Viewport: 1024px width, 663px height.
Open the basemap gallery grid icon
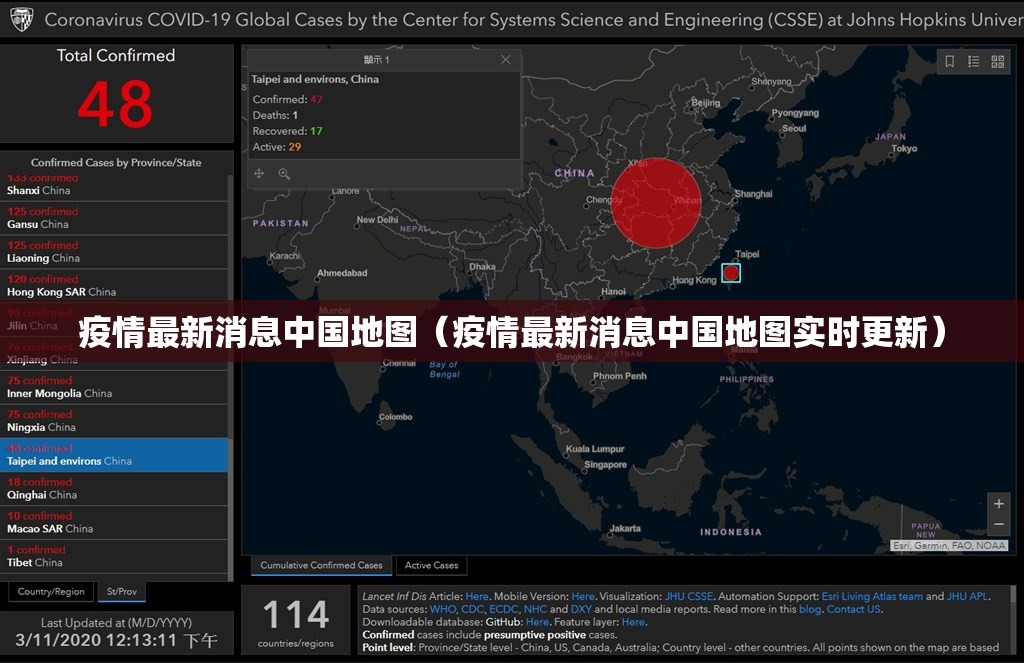click(998, 62)
